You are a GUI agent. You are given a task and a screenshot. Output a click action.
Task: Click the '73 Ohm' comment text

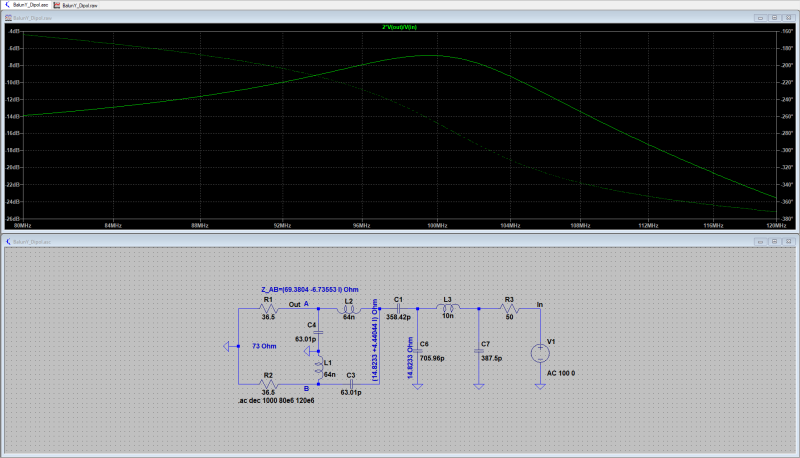(x=264, y=346)
